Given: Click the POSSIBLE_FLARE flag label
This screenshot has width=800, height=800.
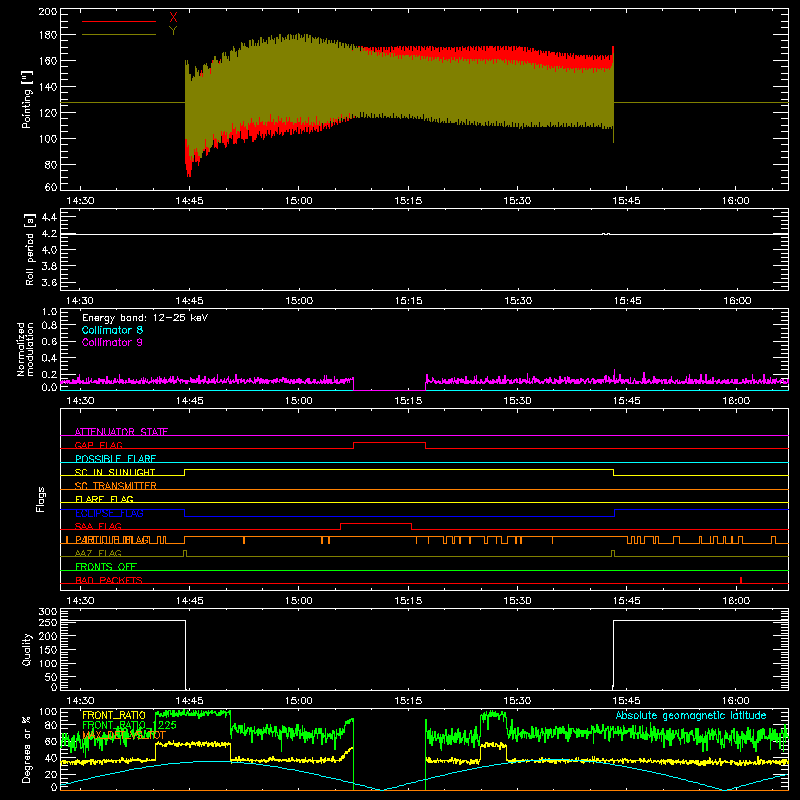Looking at the screenshot, I should coord(115,458).
